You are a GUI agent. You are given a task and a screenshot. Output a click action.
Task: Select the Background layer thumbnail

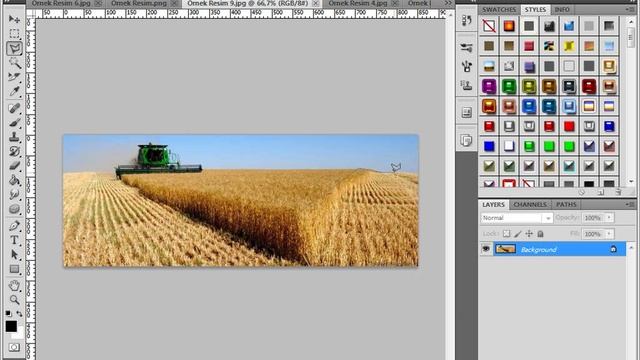[505, 249]
